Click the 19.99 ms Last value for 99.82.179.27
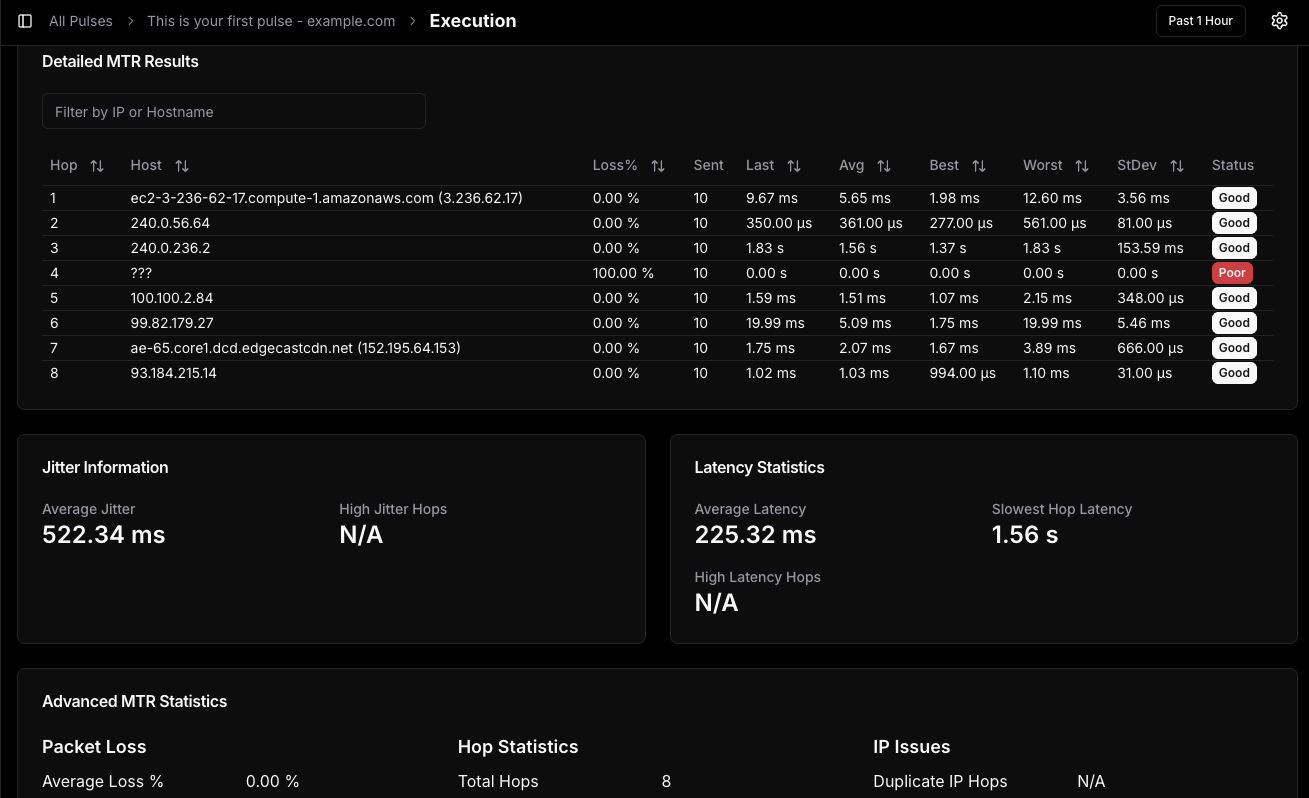 775,323
